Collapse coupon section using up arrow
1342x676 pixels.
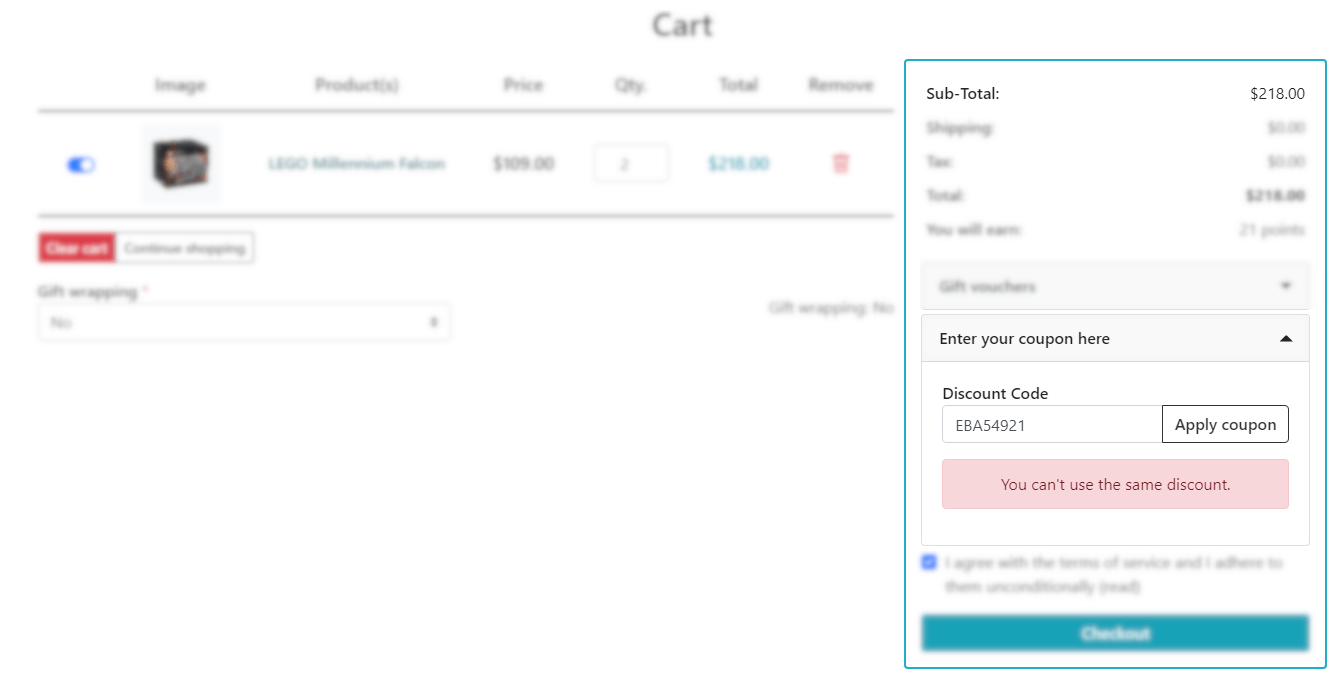point(1286,339)
